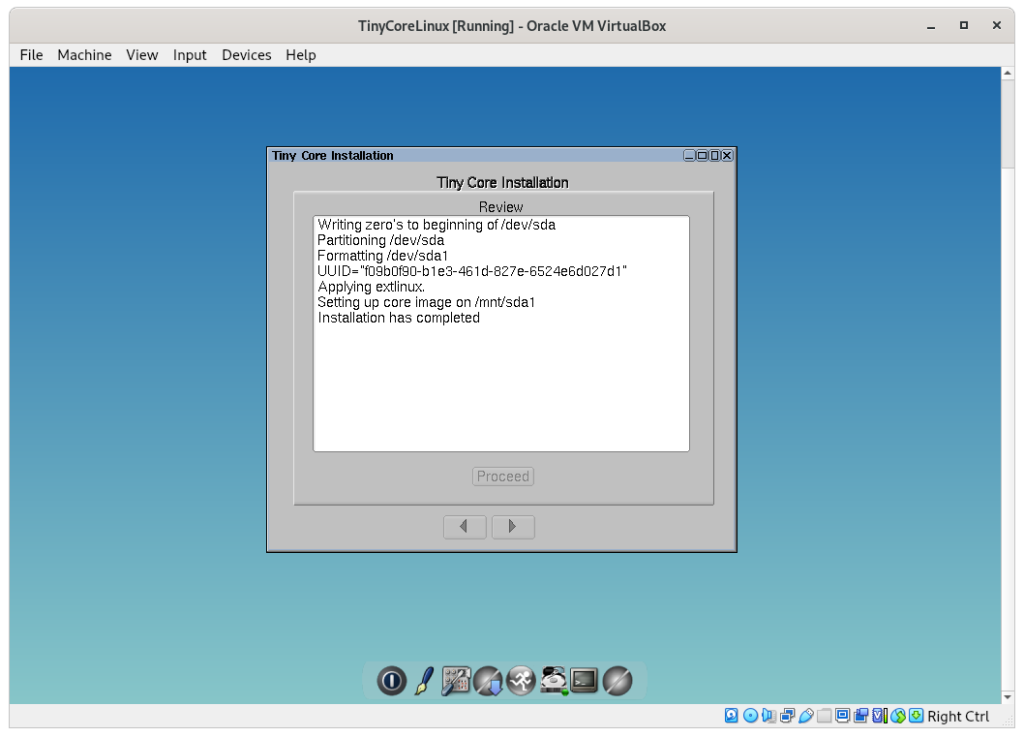The height and width of the screenshot is (737, 1024).
Task: Launch the paint editor from the dock
Action: coord(423,681)
